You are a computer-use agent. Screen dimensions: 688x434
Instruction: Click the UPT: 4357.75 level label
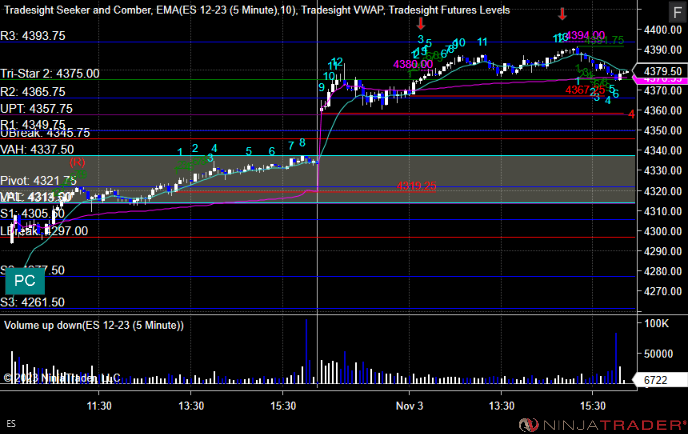point(36,109)
